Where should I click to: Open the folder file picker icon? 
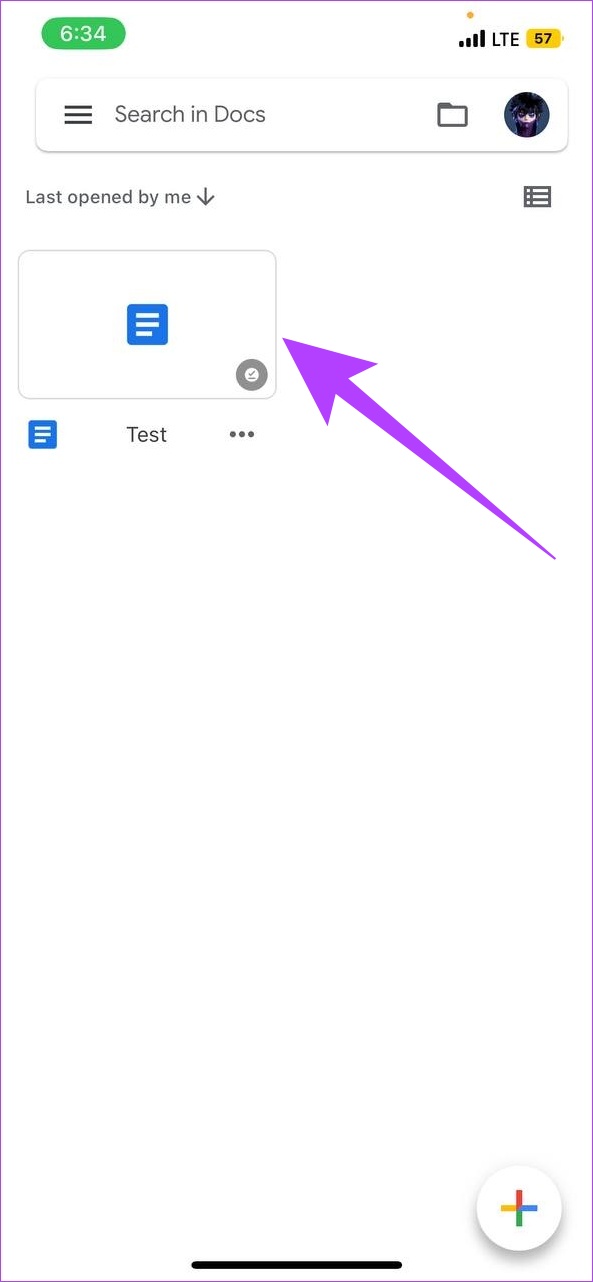pyautogui.click(x=453, y=115)
